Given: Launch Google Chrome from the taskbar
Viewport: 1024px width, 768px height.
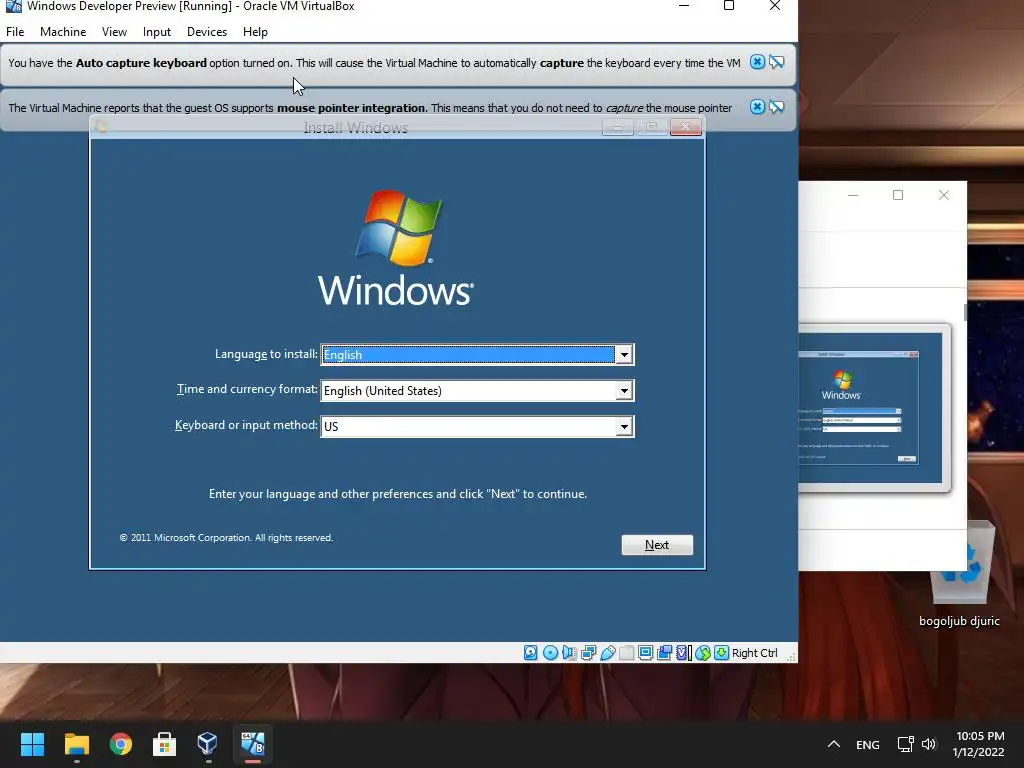Looking at the screenshot, I should tap(121, 744).
